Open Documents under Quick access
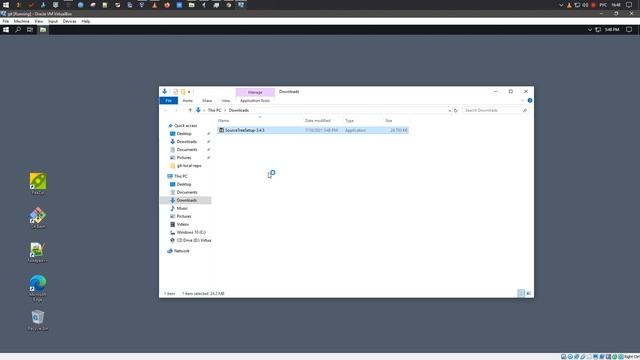 click(187, 149)
